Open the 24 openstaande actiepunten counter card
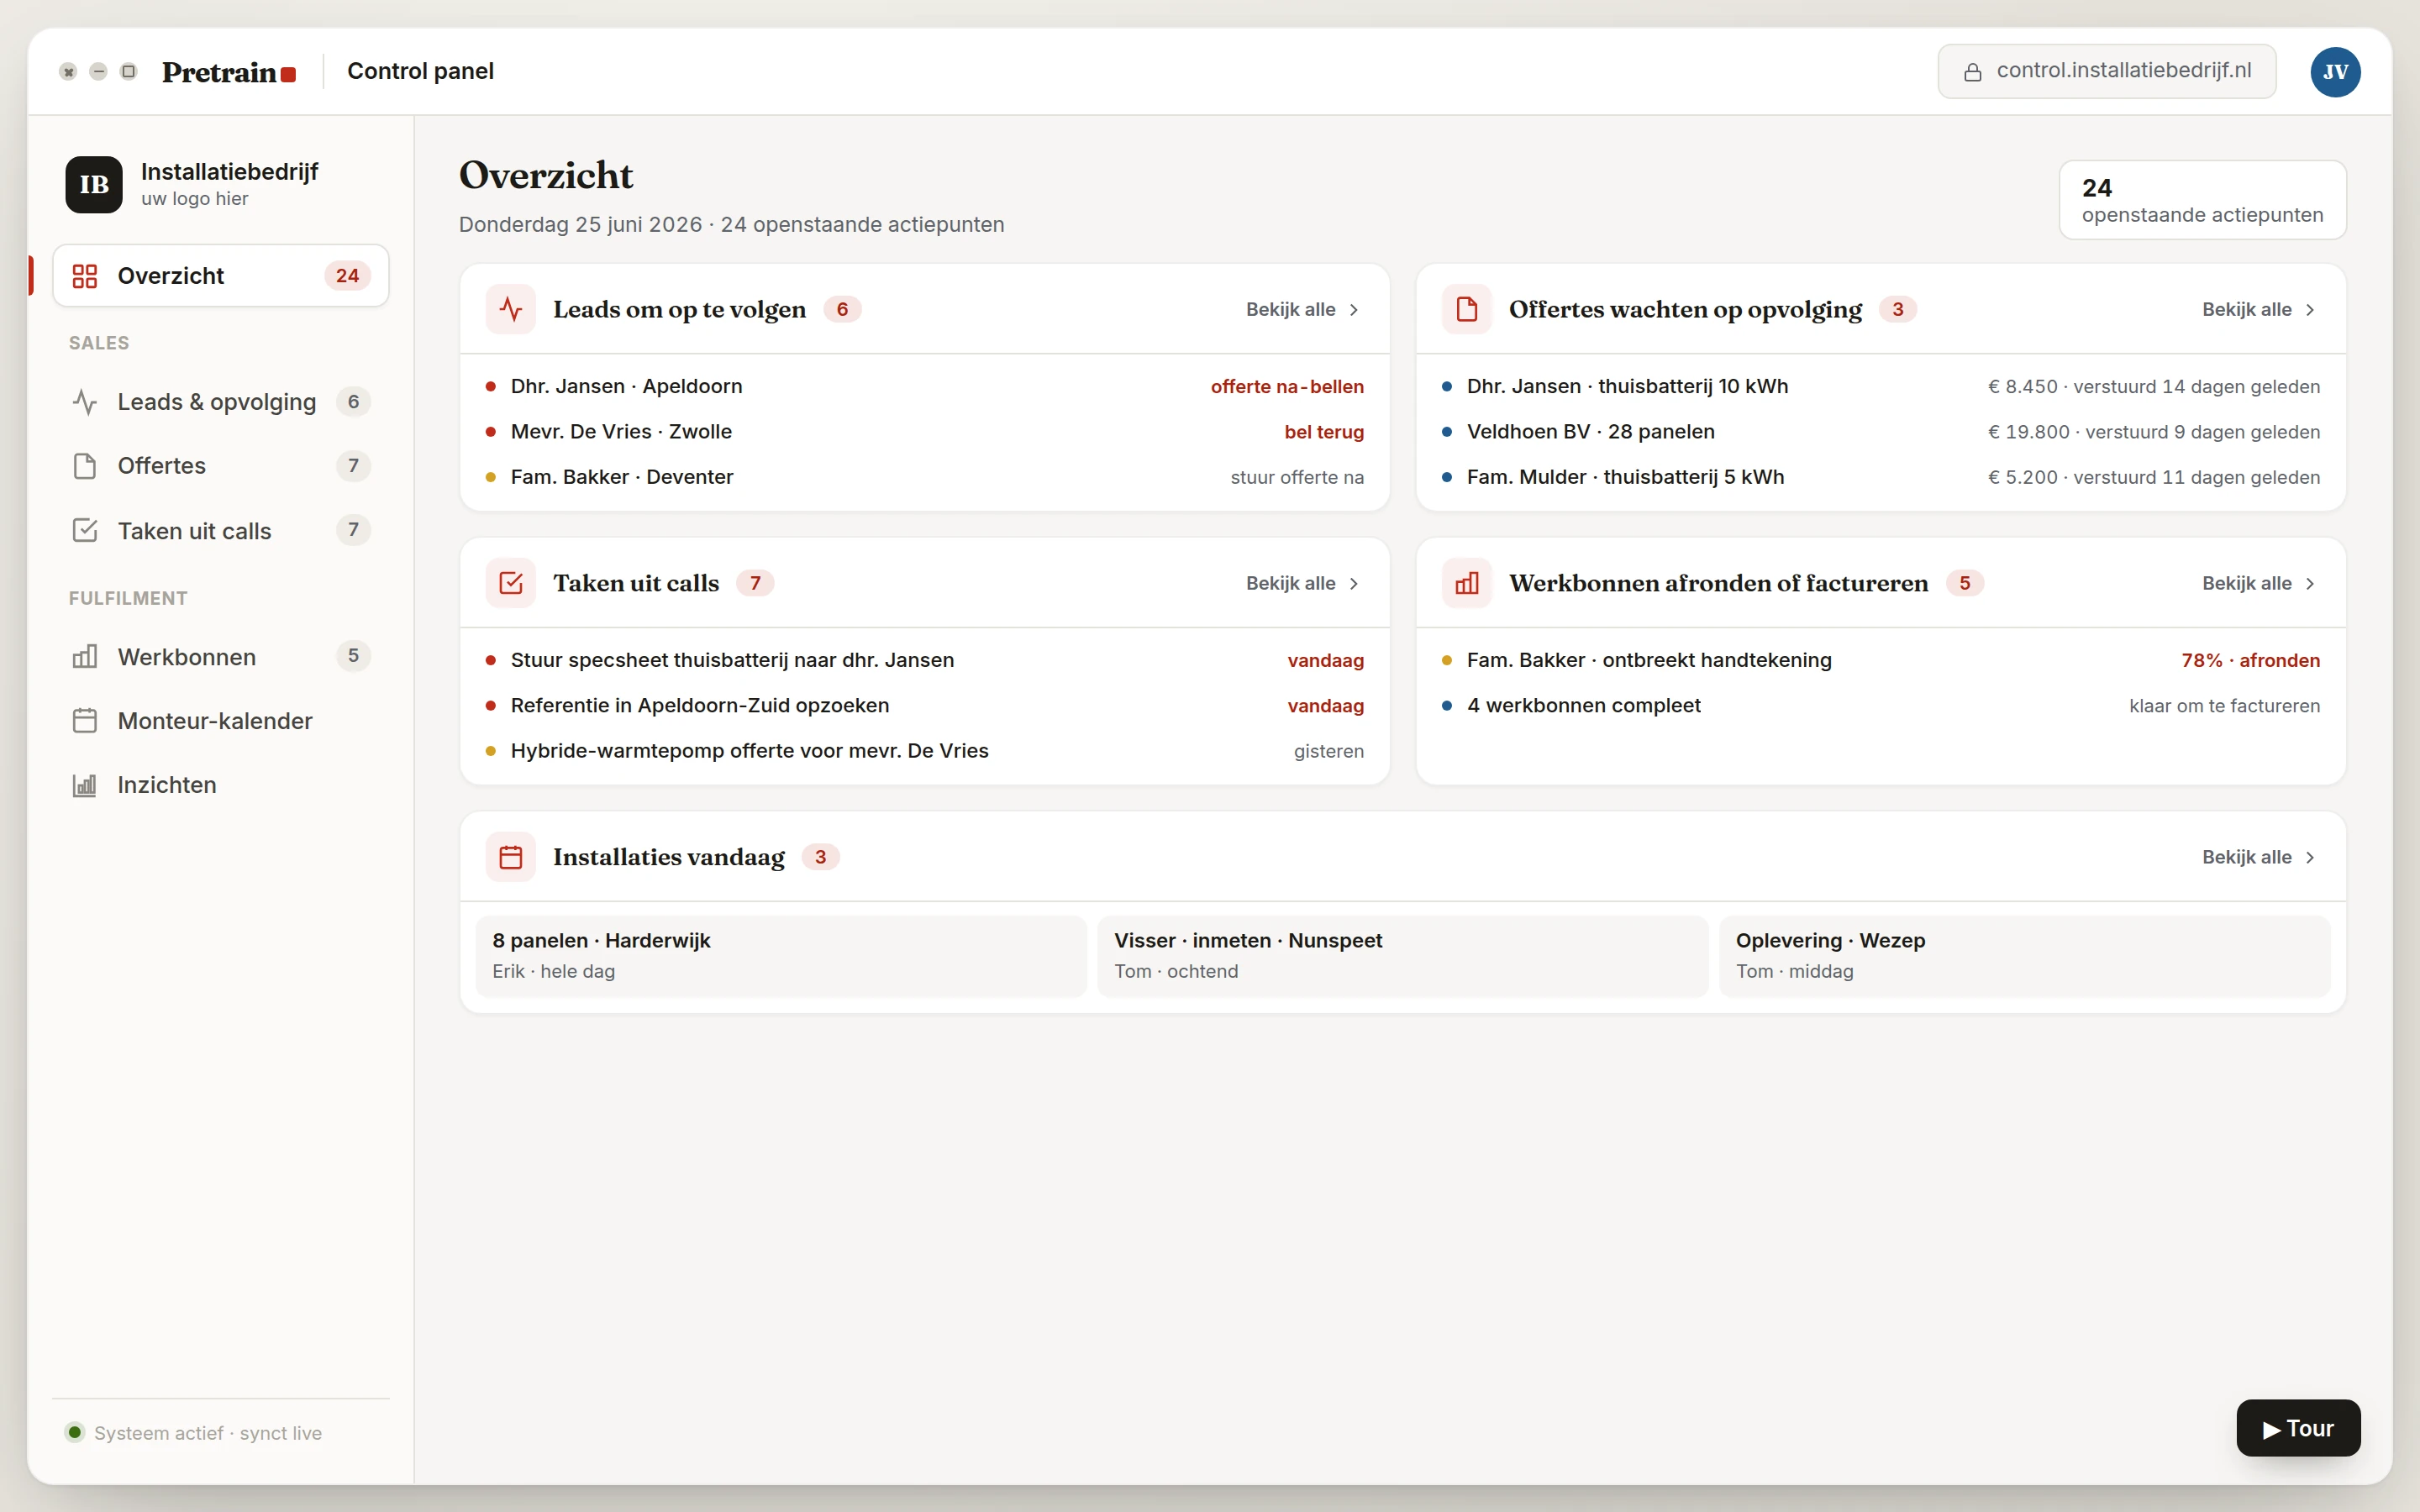 click(2202, 200)
